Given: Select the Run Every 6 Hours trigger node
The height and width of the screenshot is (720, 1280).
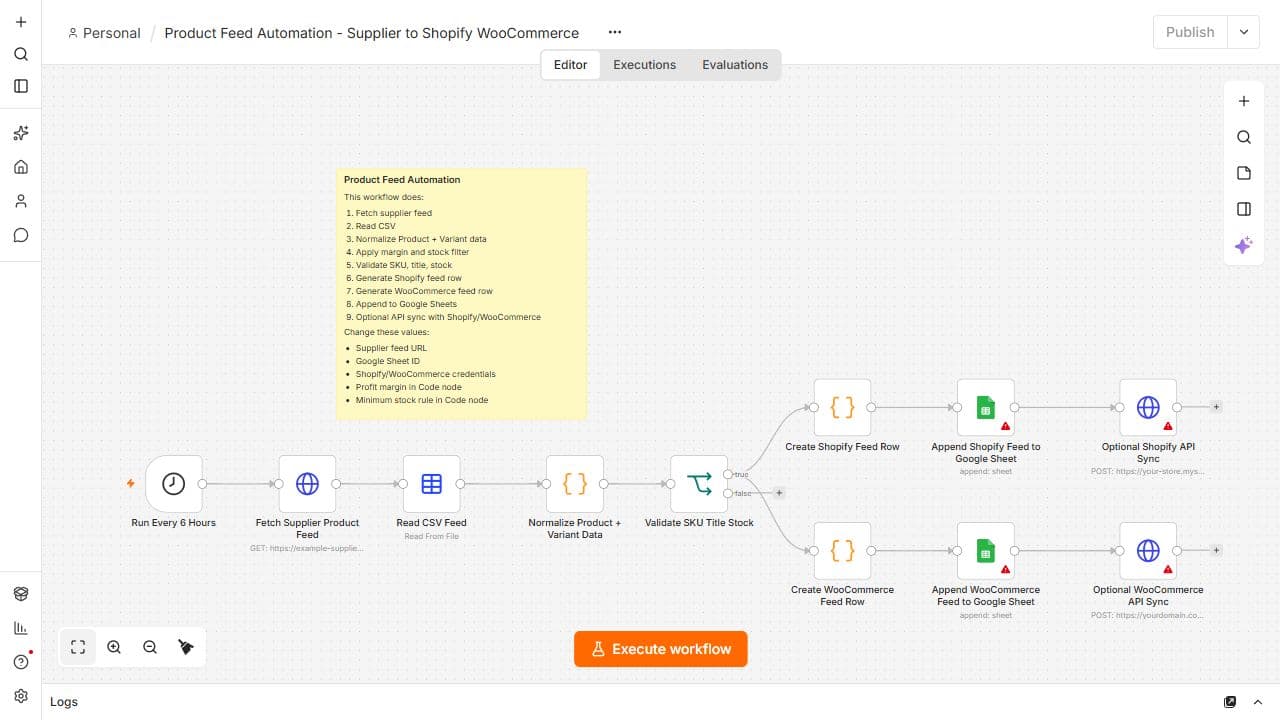Looking at the screenshot, I should pos(174,484).
